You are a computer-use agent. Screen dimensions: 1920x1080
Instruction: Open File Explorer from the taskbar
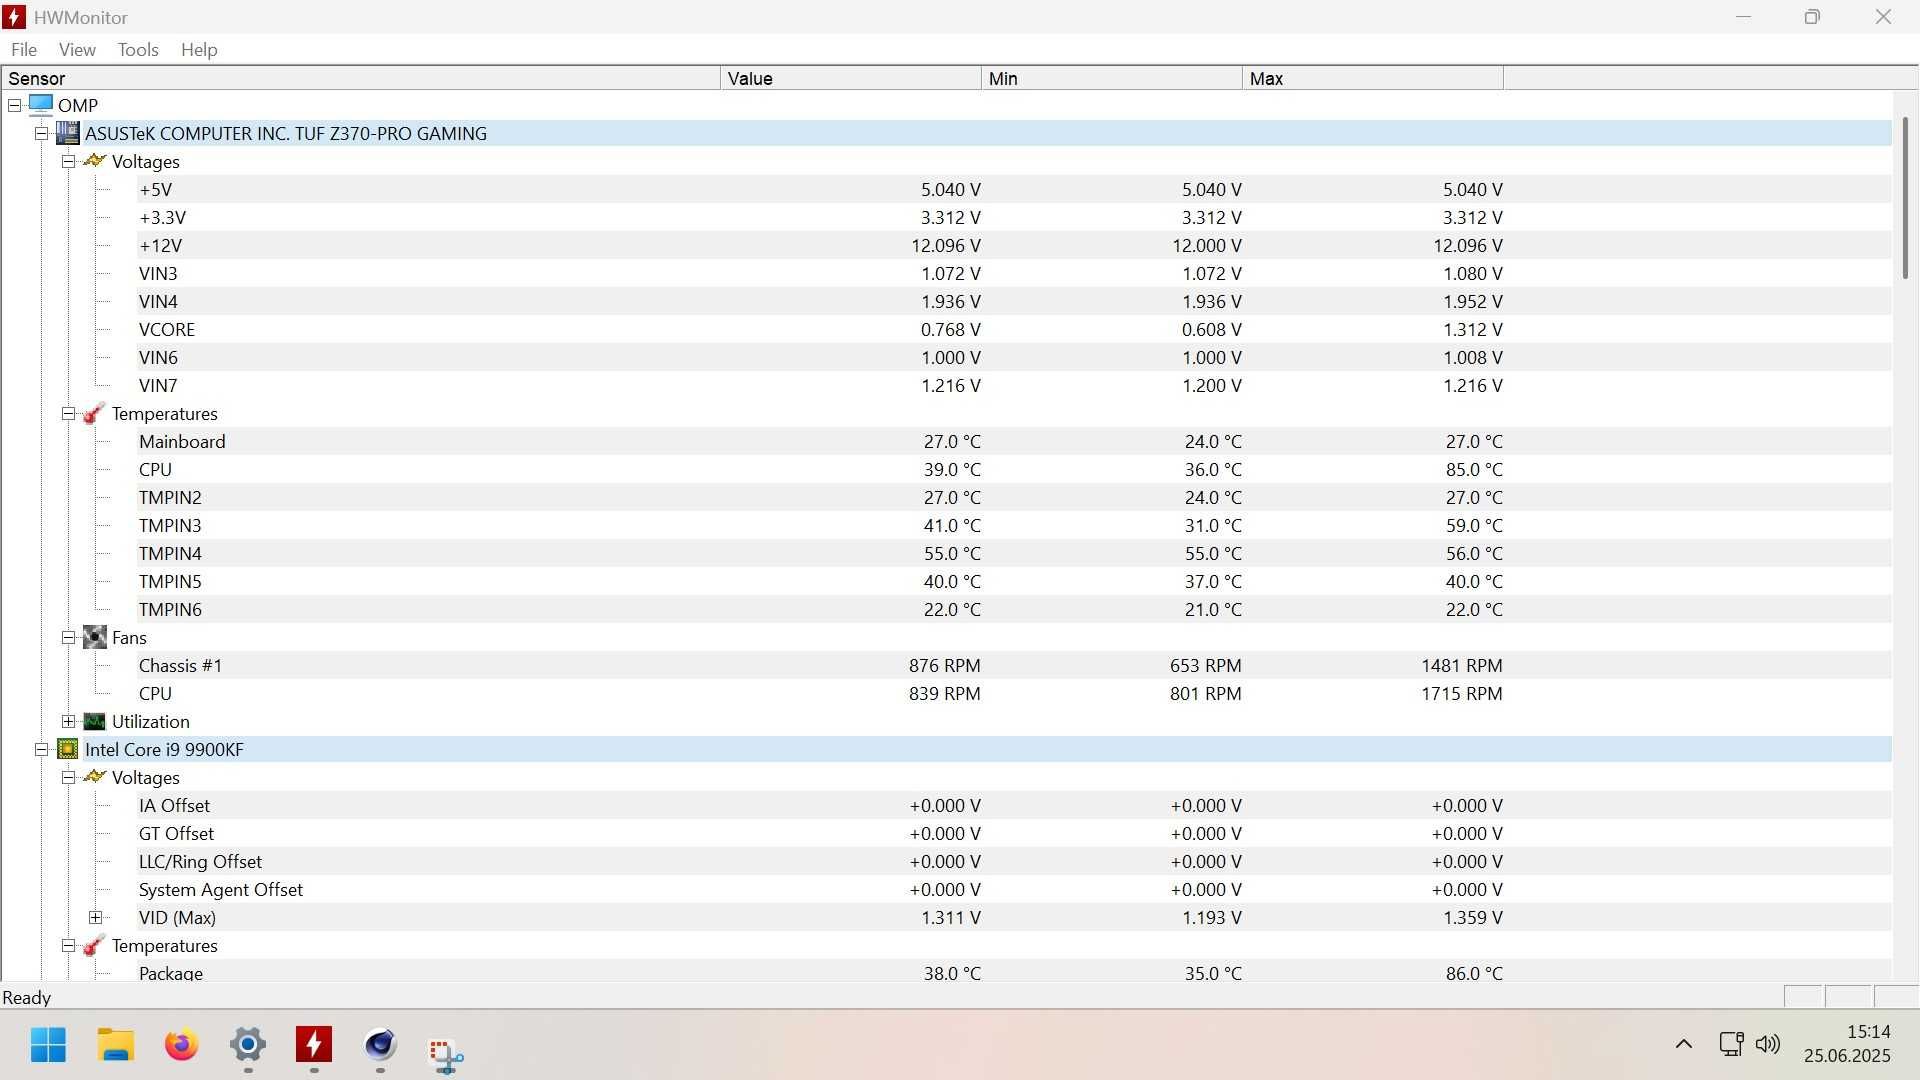point(115,1045)
